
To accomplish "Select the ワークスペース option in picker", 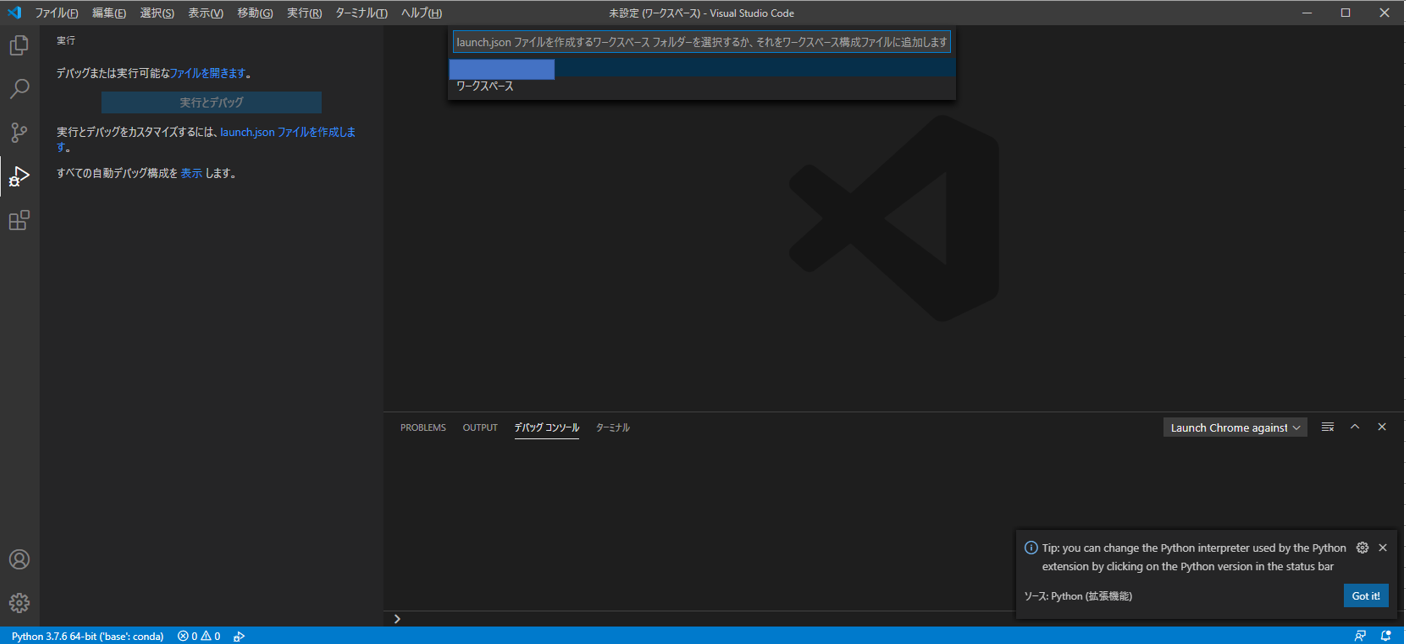I will [702, 87].
